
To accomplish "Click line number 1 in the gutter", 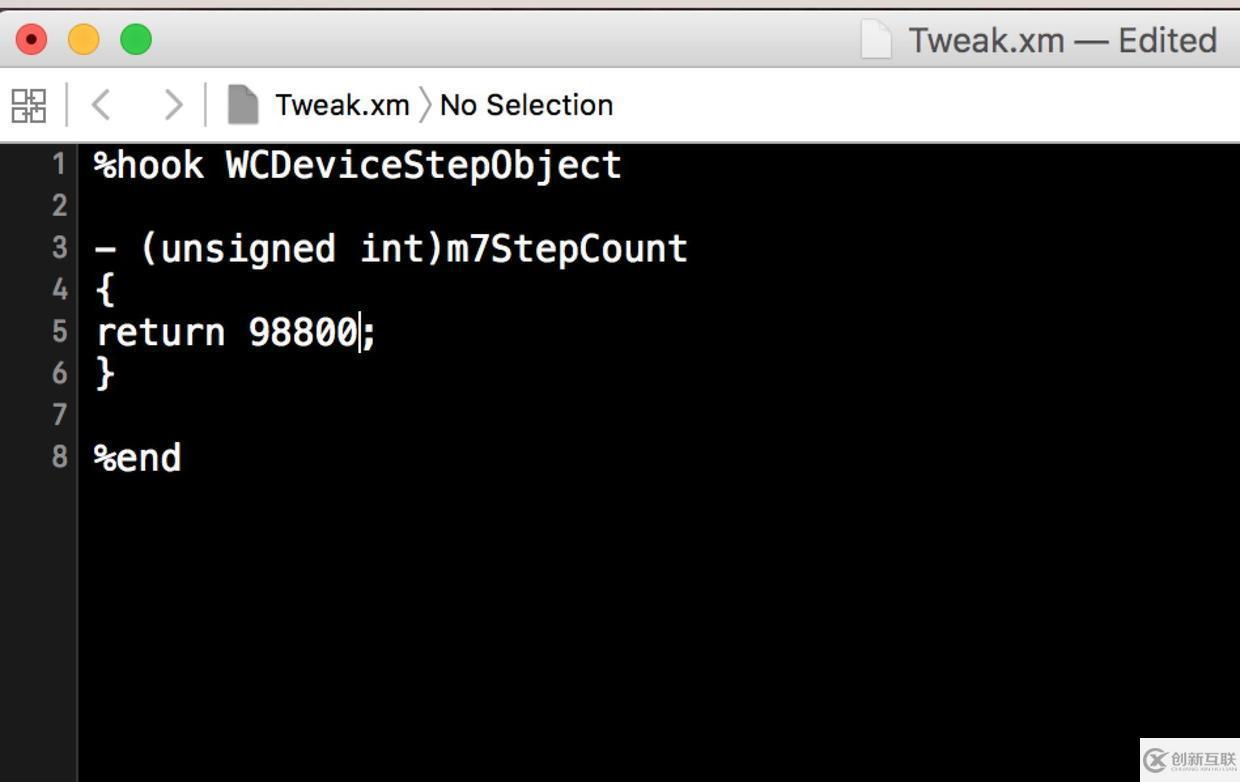I will (x=59, y=164).
